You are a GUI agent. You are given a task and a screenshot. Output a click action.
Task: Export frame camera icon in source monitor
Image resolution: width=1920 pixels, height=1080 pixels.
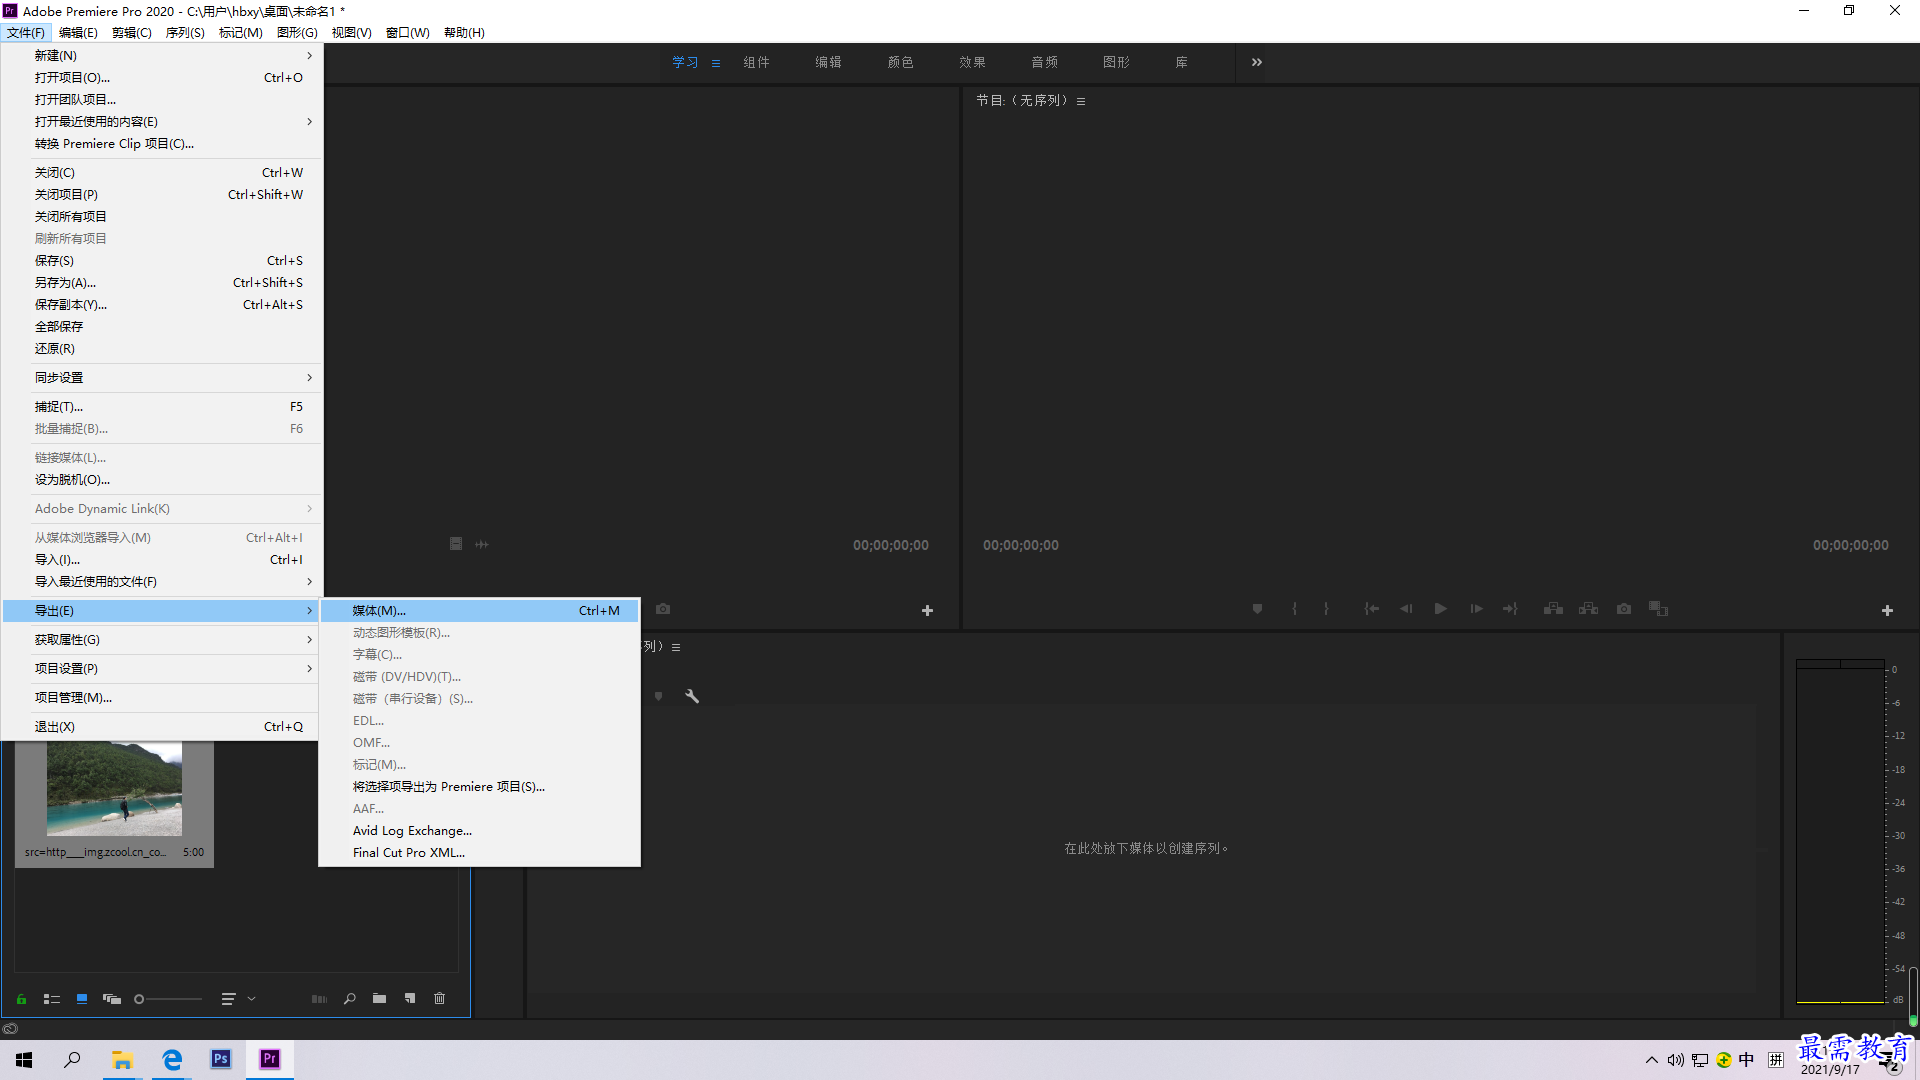click(x=663, y=609)
